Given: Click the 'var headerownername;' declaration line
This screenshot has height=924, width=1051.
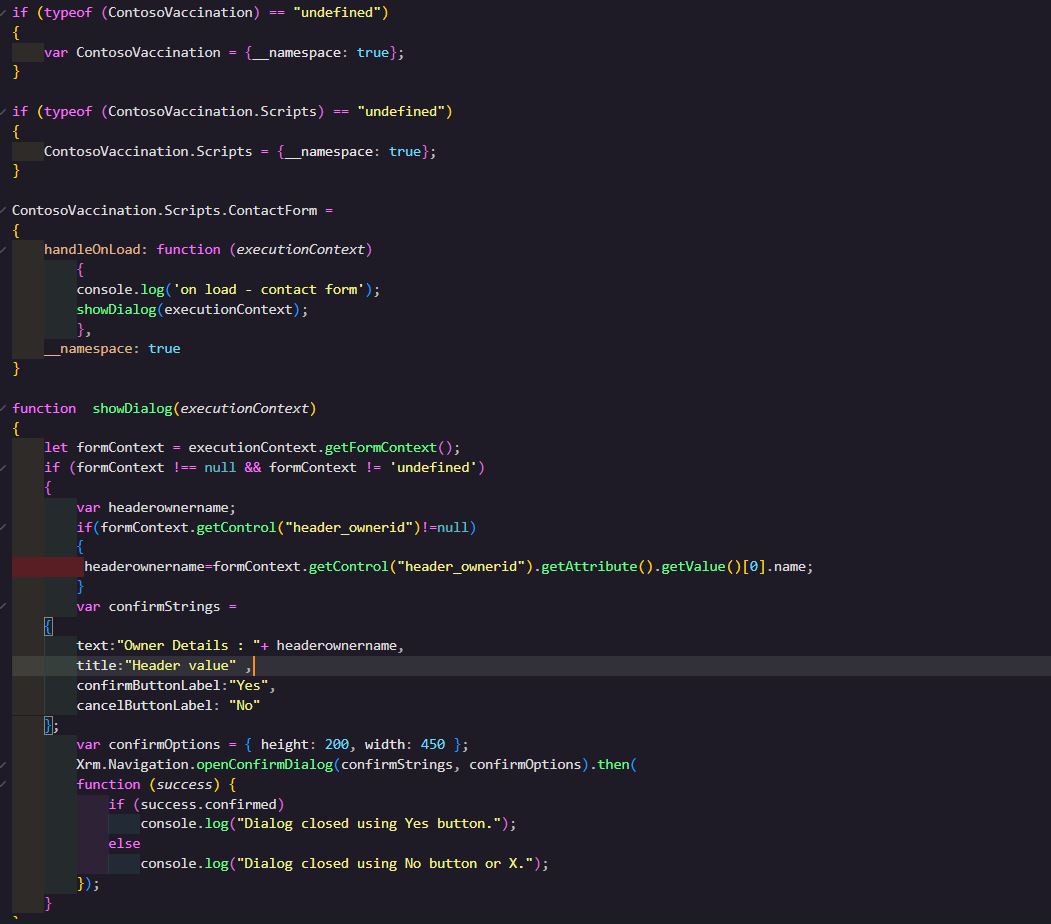Looking at the screenshot, I should [156, 507].
